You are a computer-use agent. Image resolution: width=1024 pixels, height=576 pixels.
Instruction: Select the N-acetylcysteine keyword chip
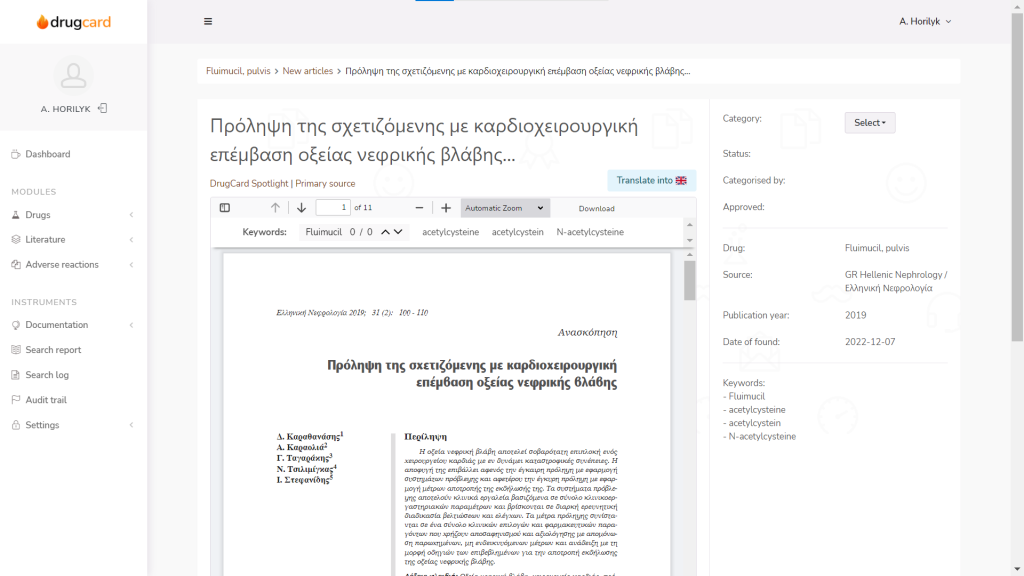tap(590, 232)
